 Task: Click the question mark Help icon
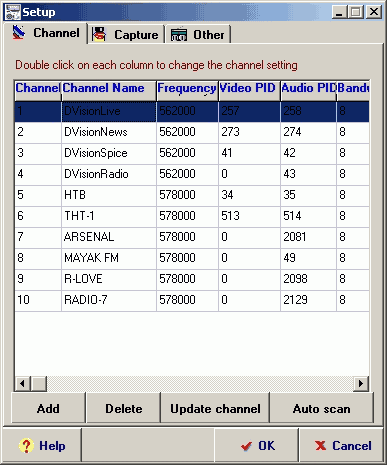[26, 446]
